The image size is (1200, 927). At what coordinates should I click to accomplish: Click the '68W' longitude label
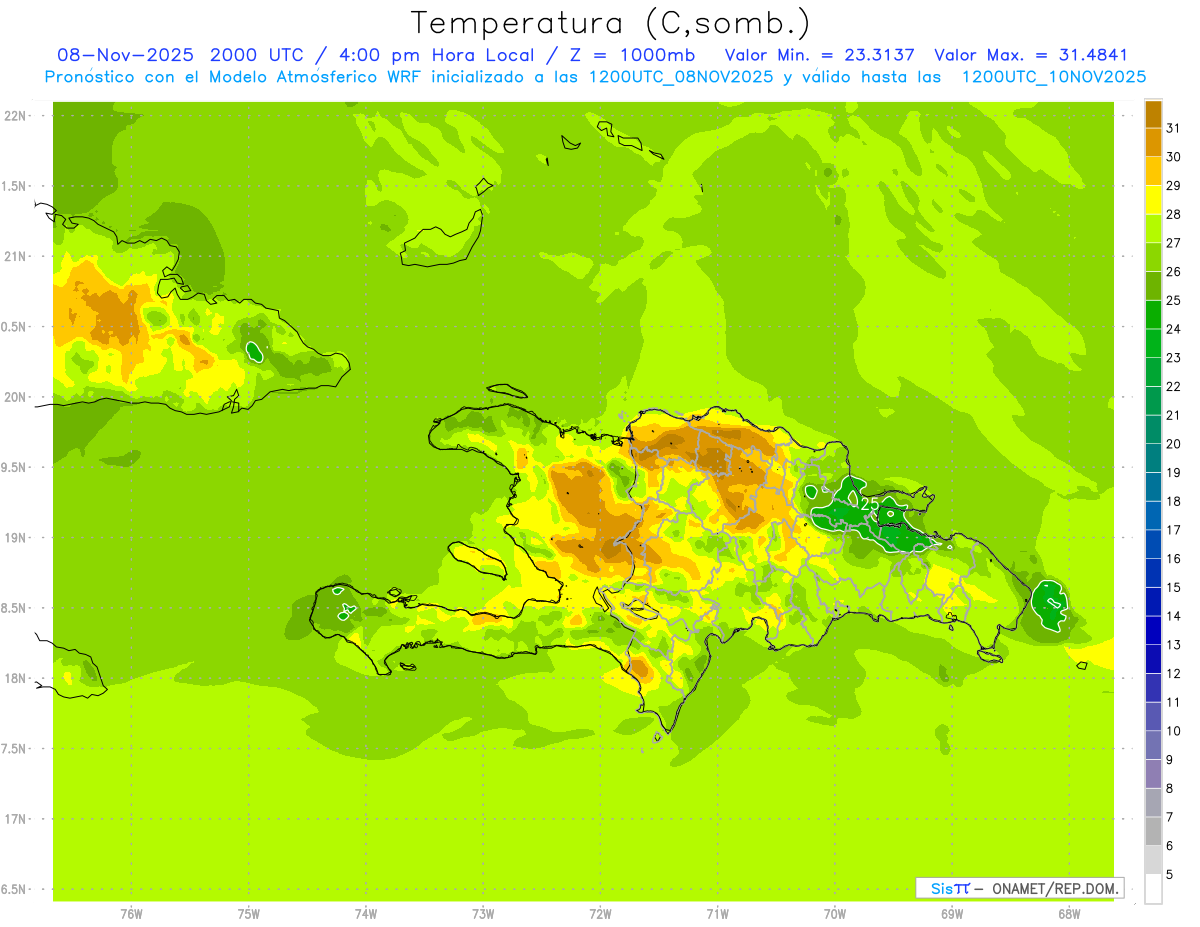1069,914
